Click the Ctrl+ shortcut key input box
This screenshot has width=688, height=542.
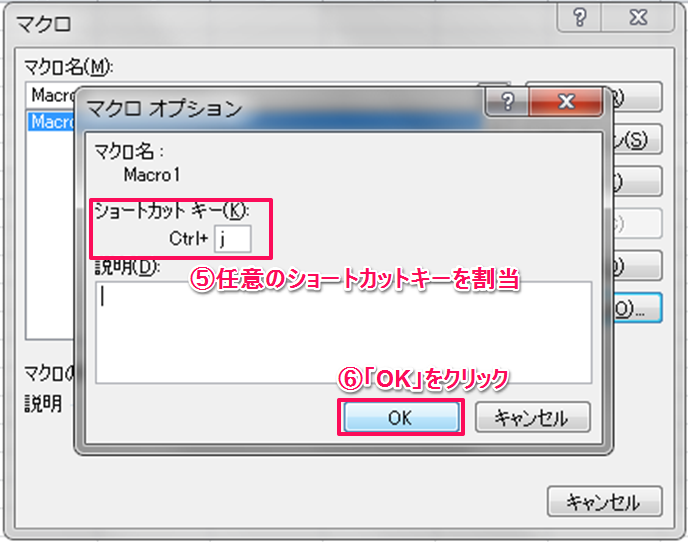tap(233, 239)
